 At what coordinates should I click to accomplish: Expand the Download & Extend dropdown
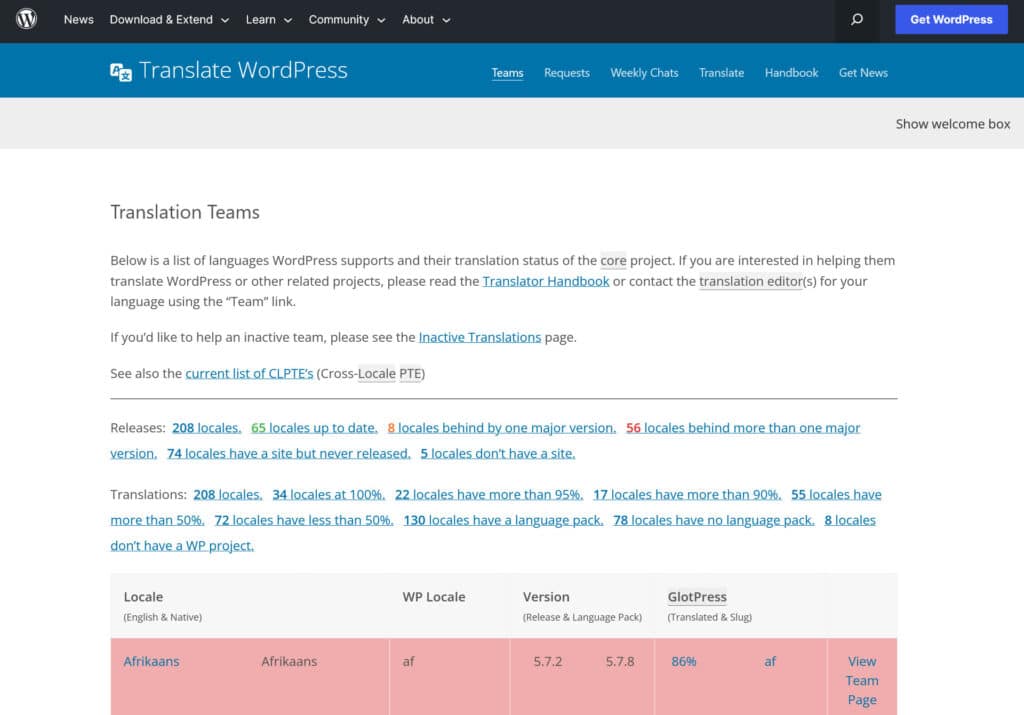(170, 19)
